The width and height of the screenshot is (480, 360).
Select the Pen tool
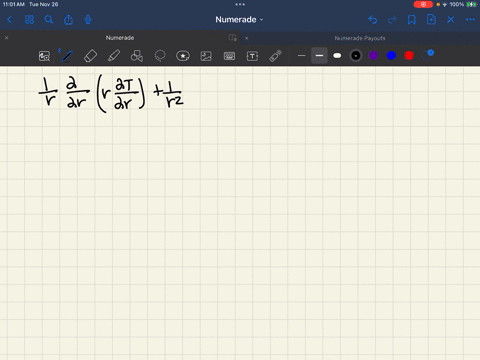click(67, 56)
